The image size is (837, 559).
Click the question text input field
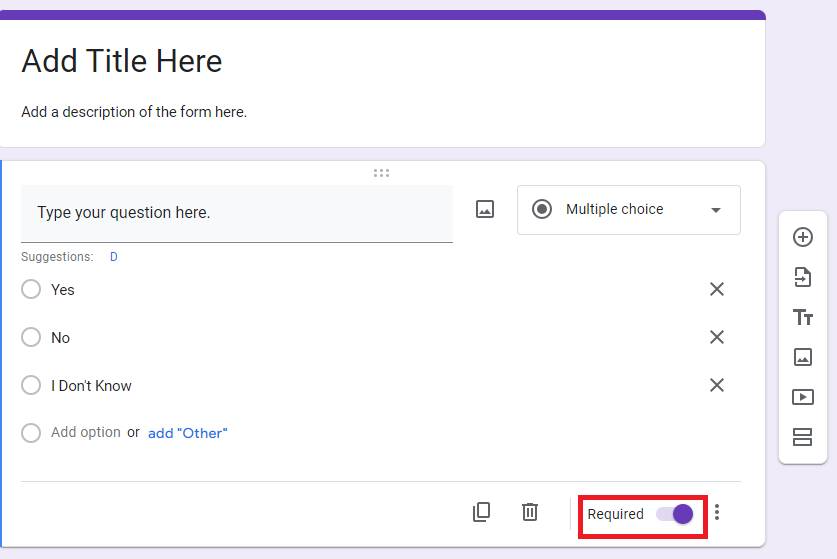tap(237, 214)
